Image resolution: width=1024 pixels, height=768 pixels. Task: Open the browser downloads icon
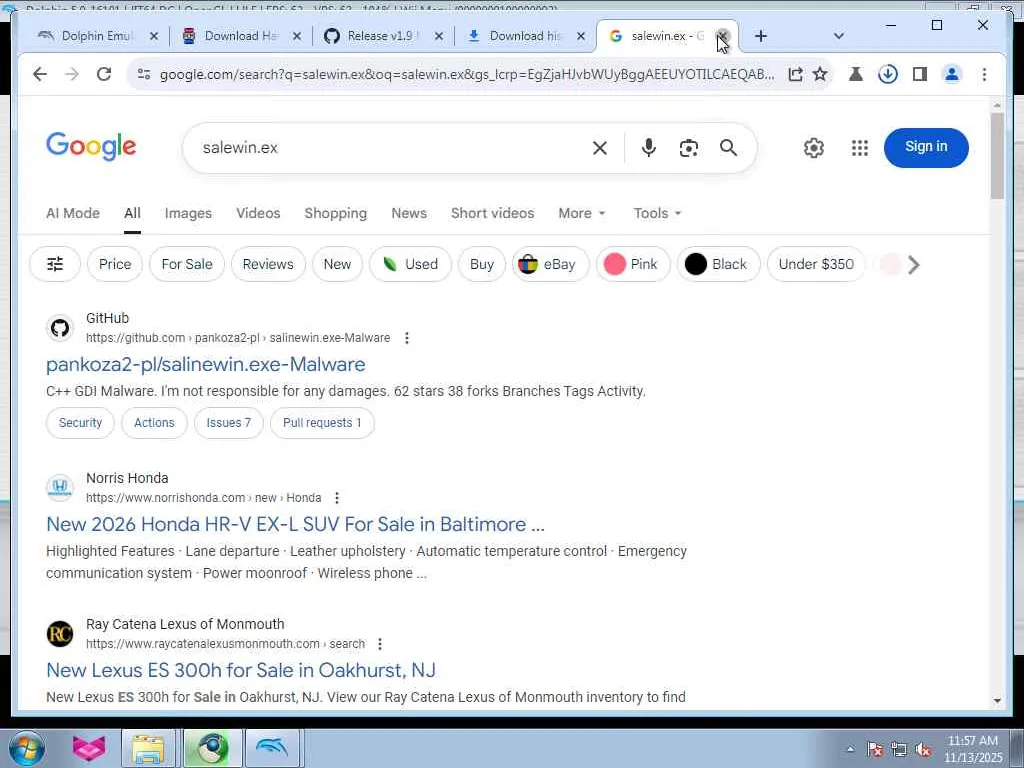[888, 74]
